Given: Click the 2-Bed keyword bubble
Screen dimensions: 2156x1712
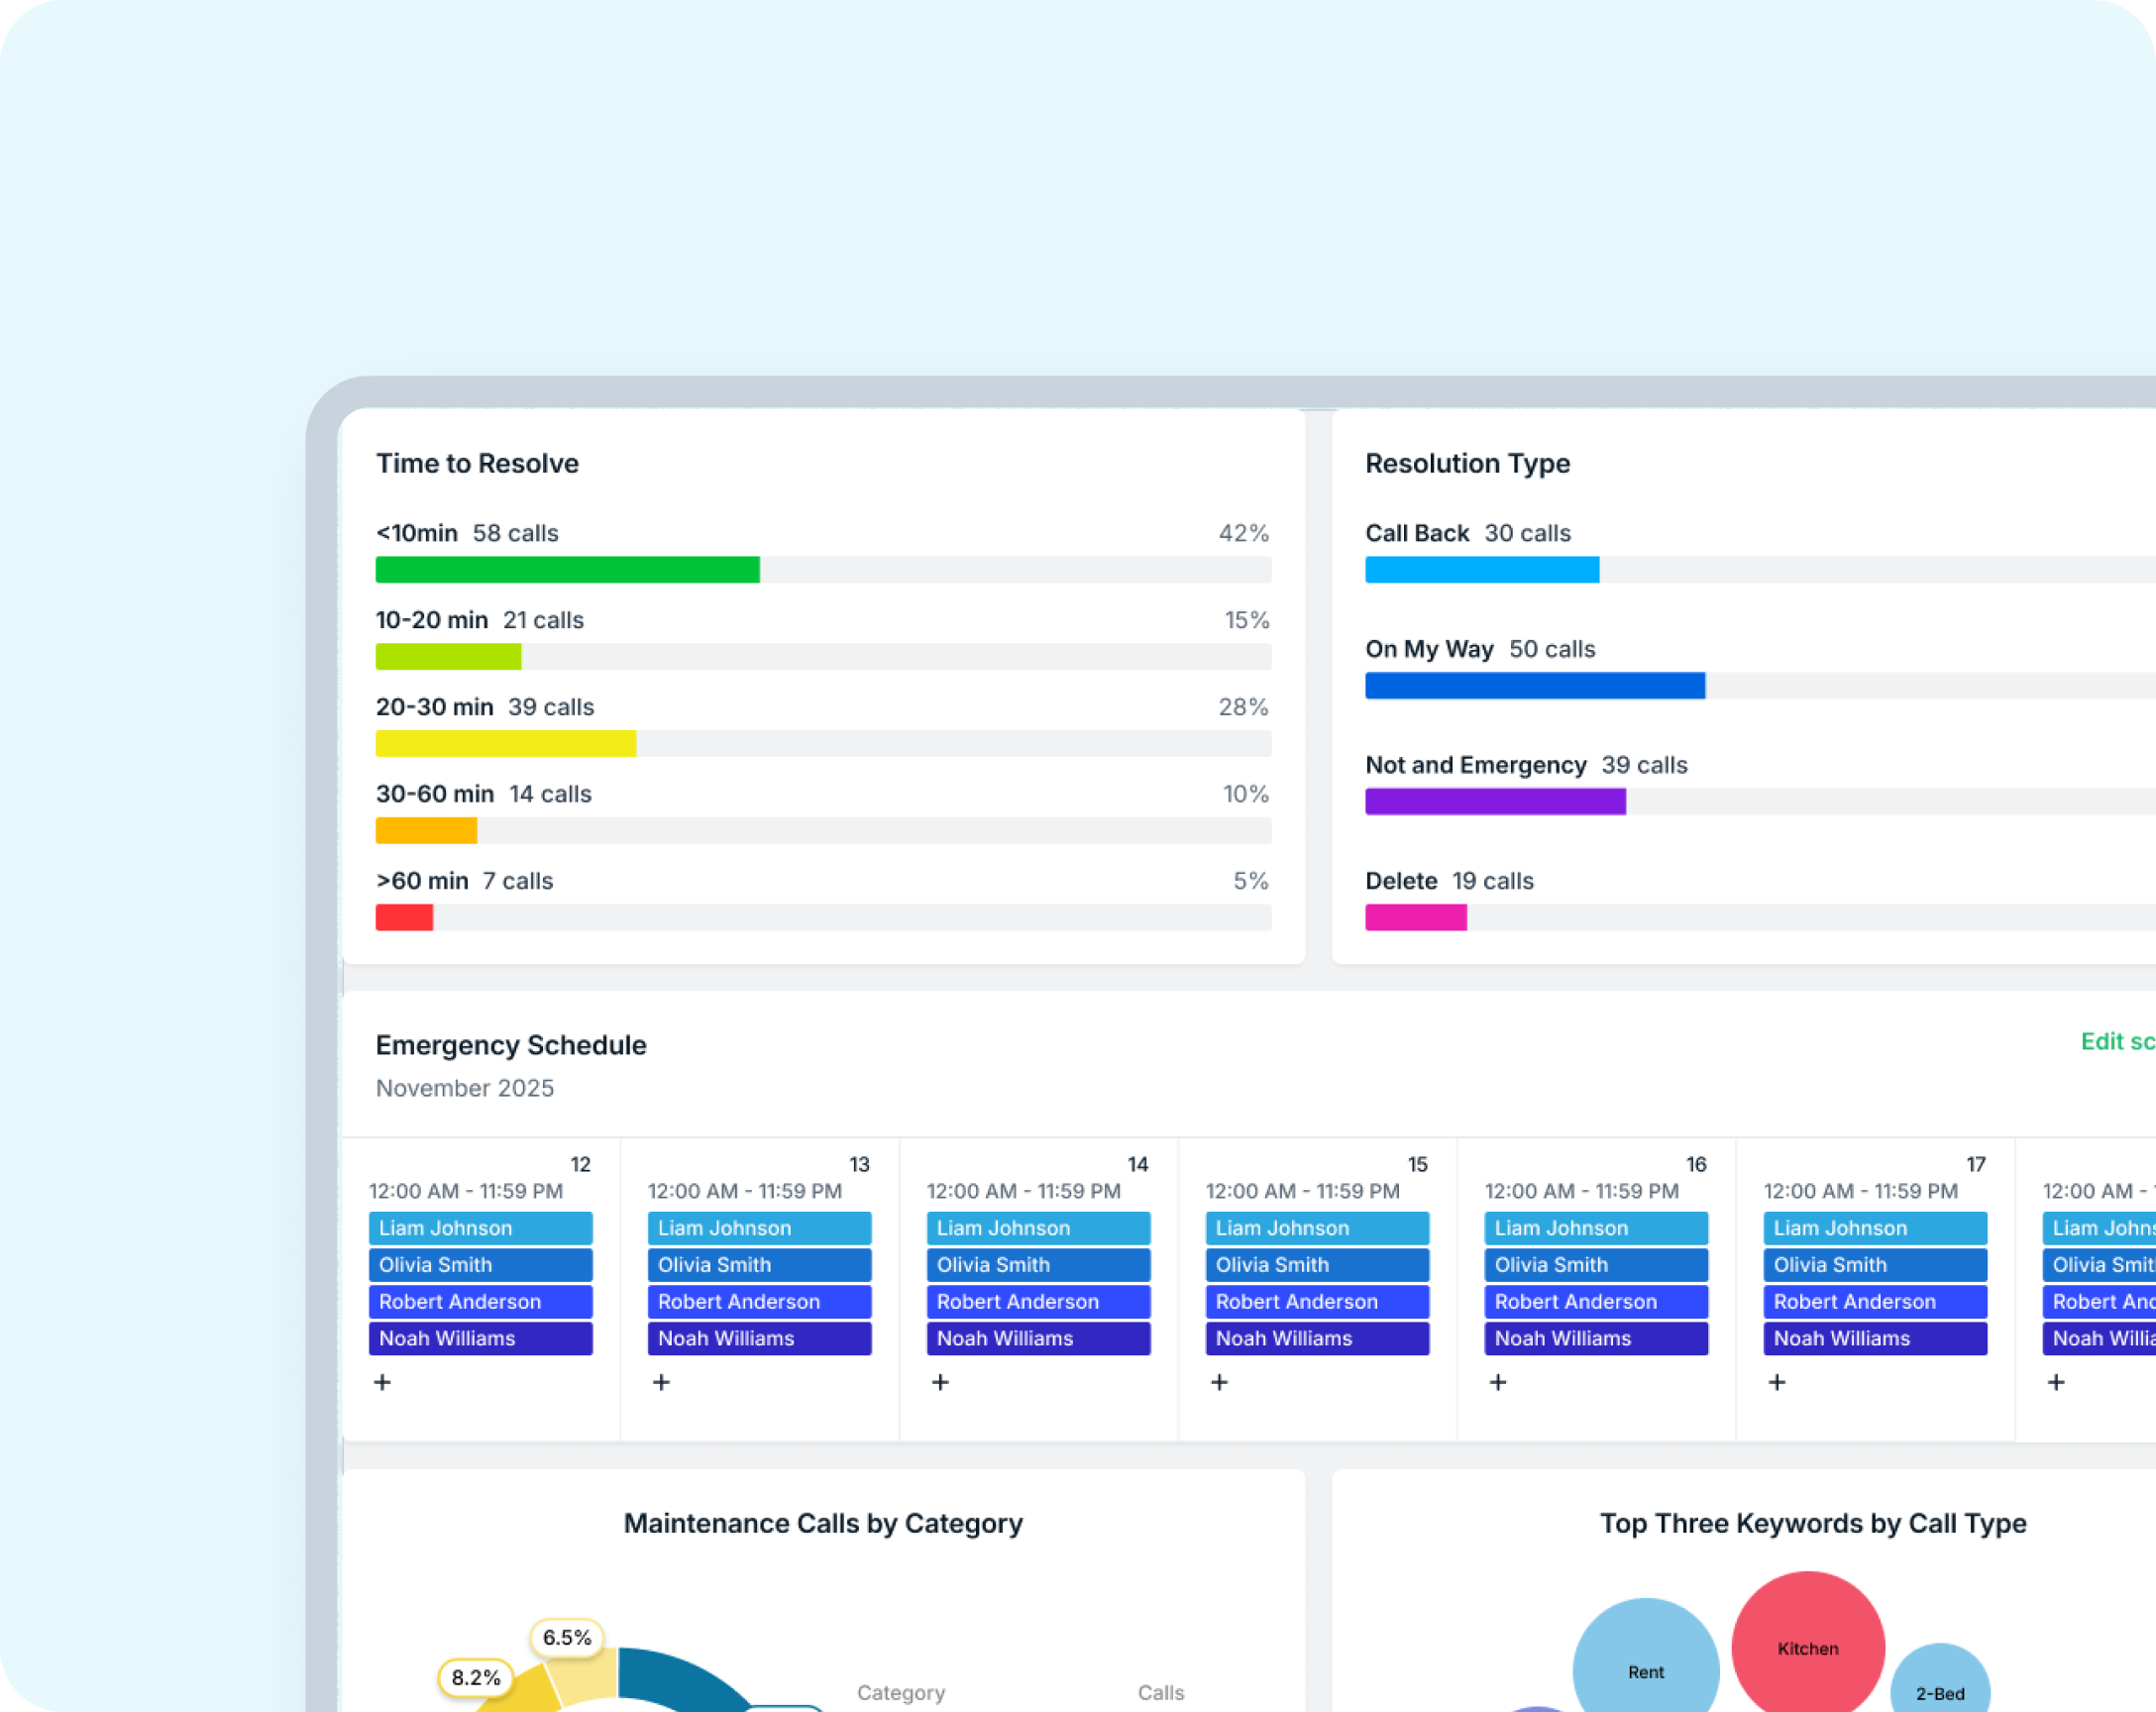Looking at the screenshot, I should [1939, 1690].
